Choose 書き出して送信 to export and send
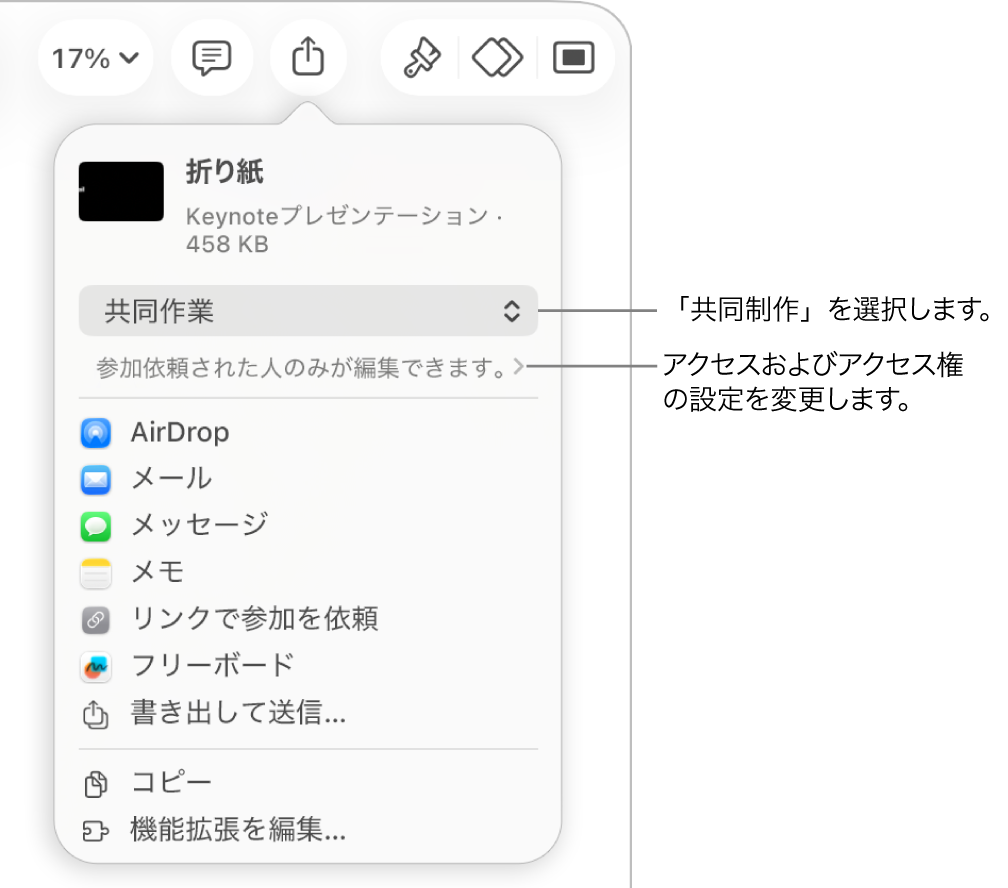The image size is (1008, 888). (x=237, y=714)
